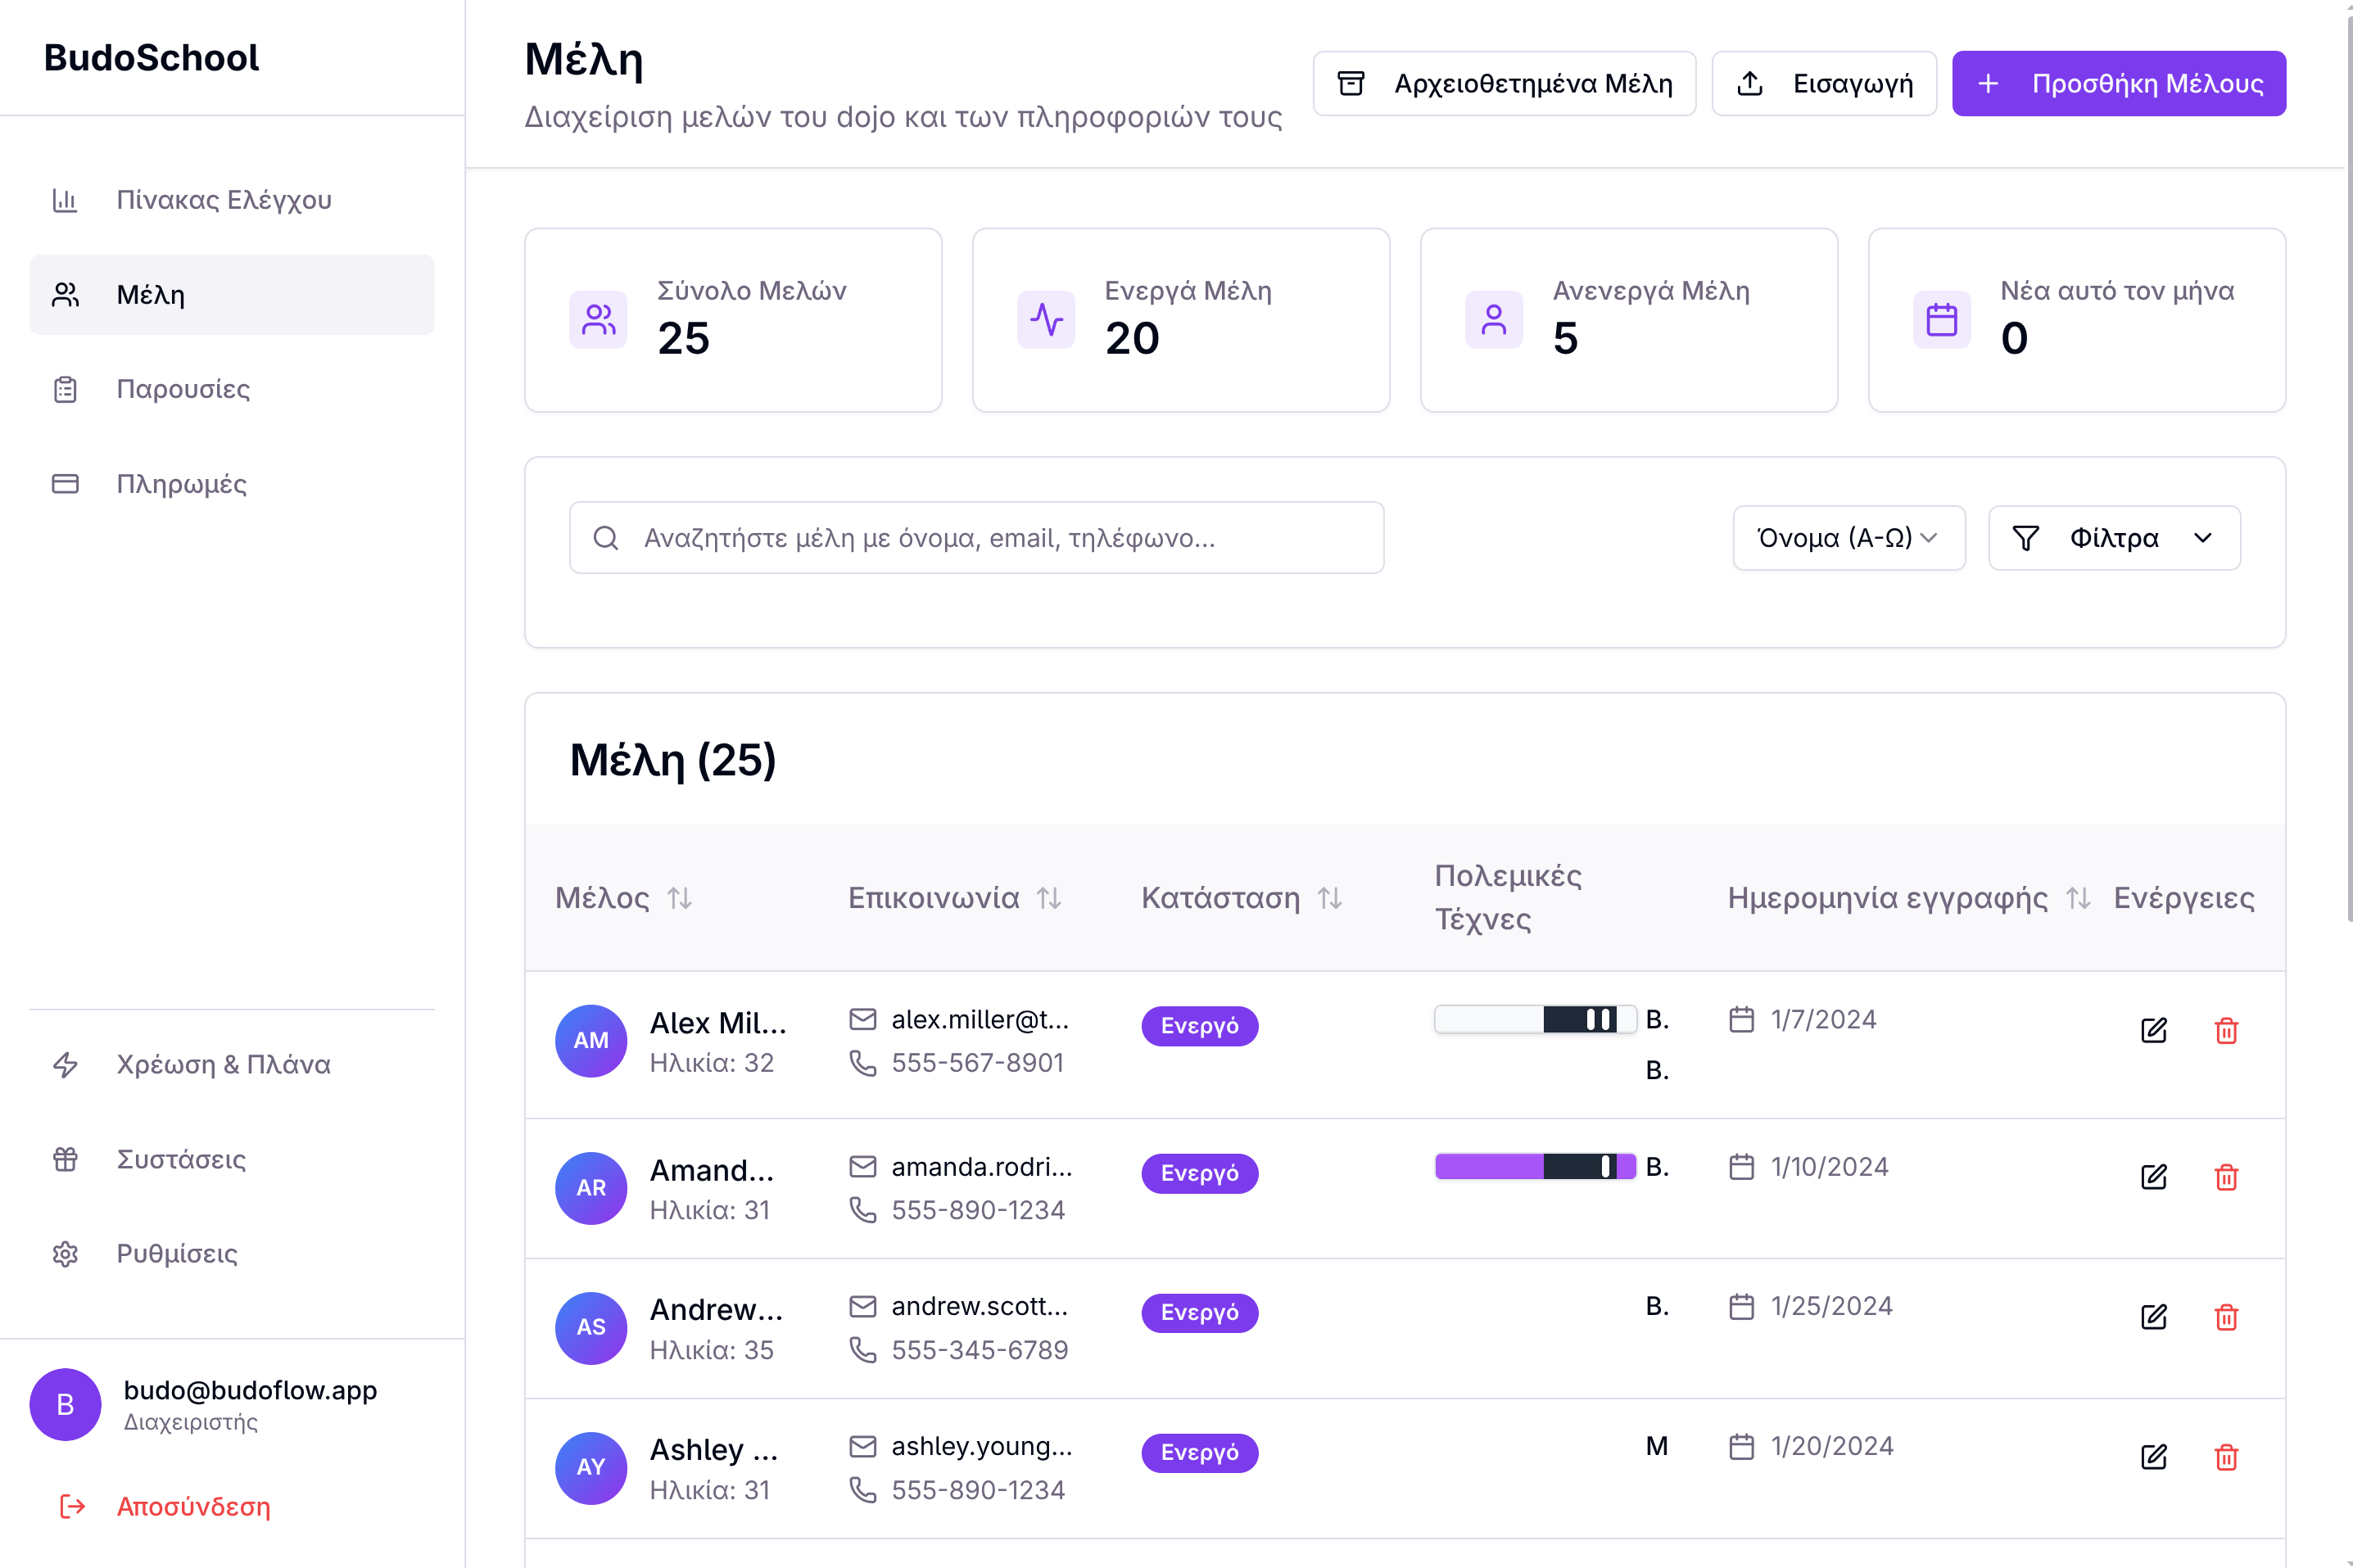This screenshot has height=1568, width=2353.
Task: Open Αρχειοθετημένα Μέλη button
Action: pyautogui.click(x=1503, y=83)
